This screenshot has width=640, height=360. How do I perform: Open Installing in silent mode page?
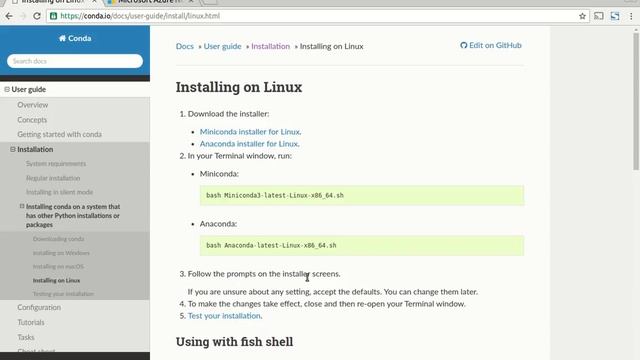pyautogui.click(x=60, y=192)
